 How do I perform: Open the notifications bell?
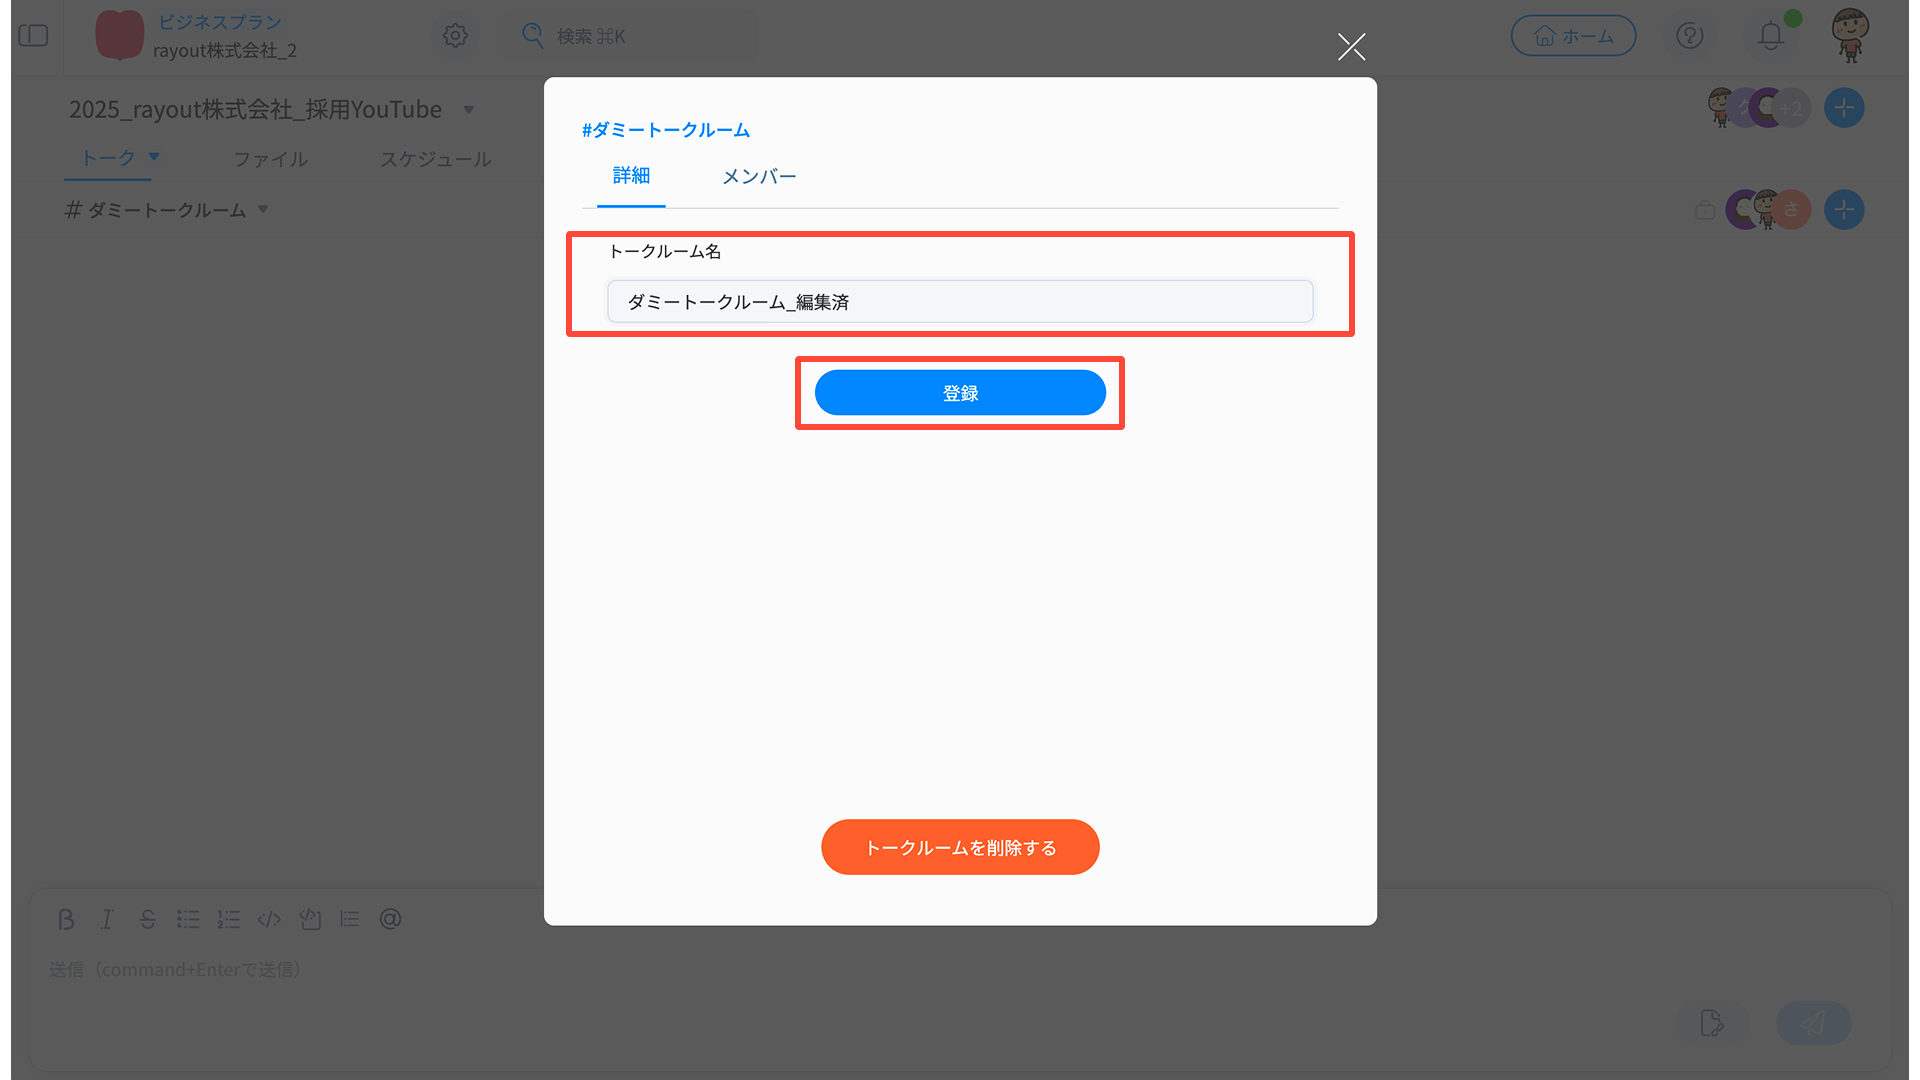(1771, 36)
